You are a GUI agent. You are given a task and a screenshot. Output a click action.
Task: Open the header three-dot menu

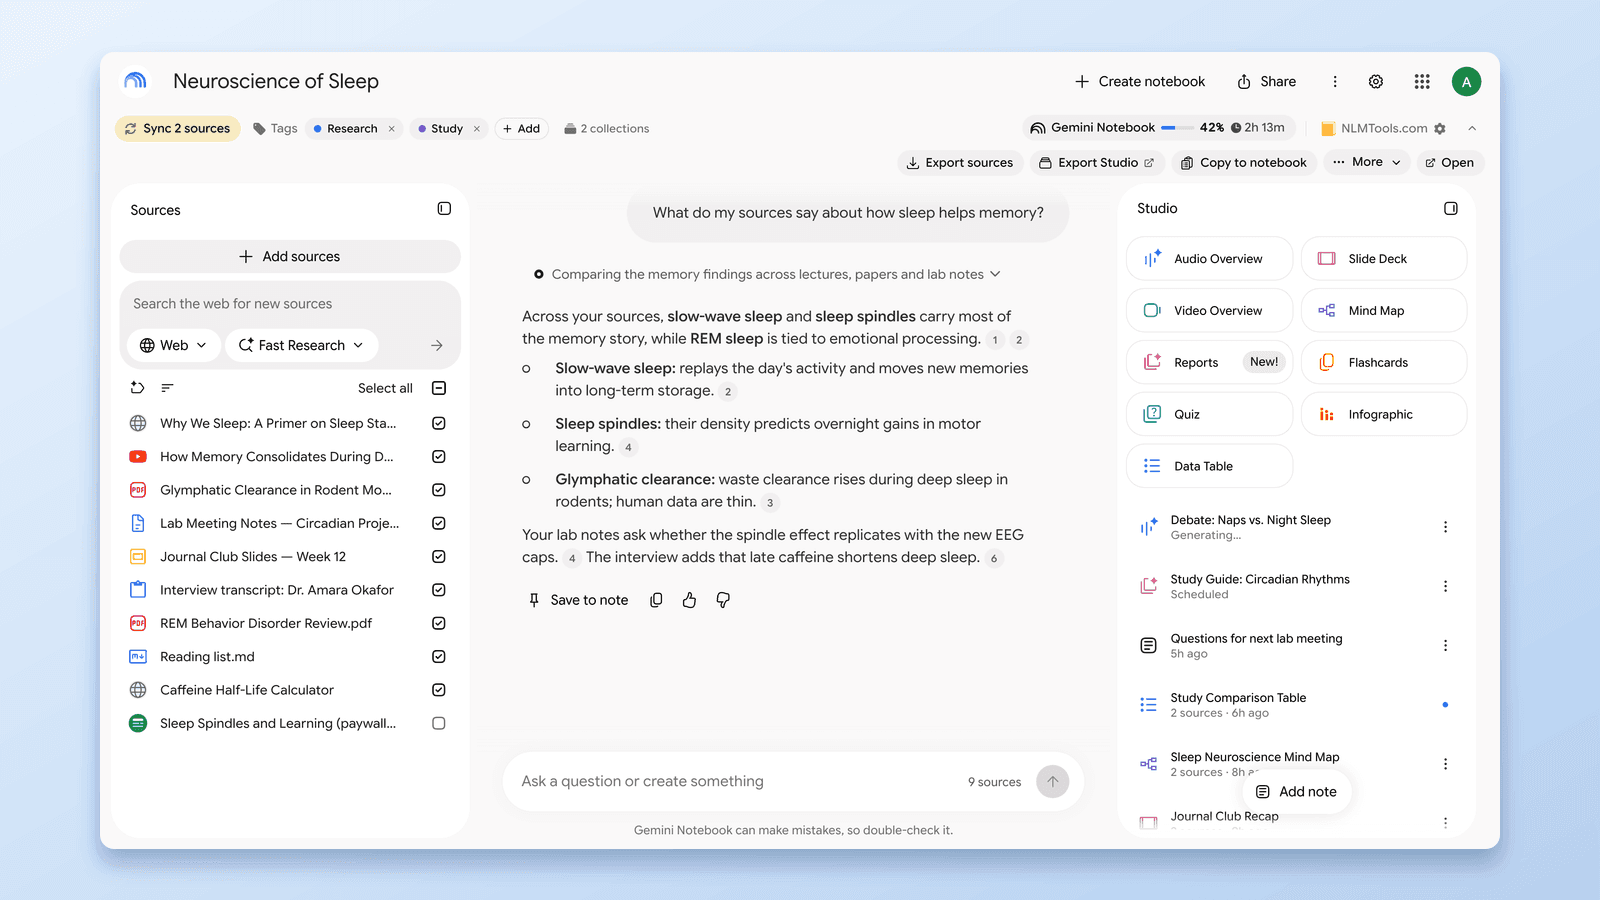1335,82
